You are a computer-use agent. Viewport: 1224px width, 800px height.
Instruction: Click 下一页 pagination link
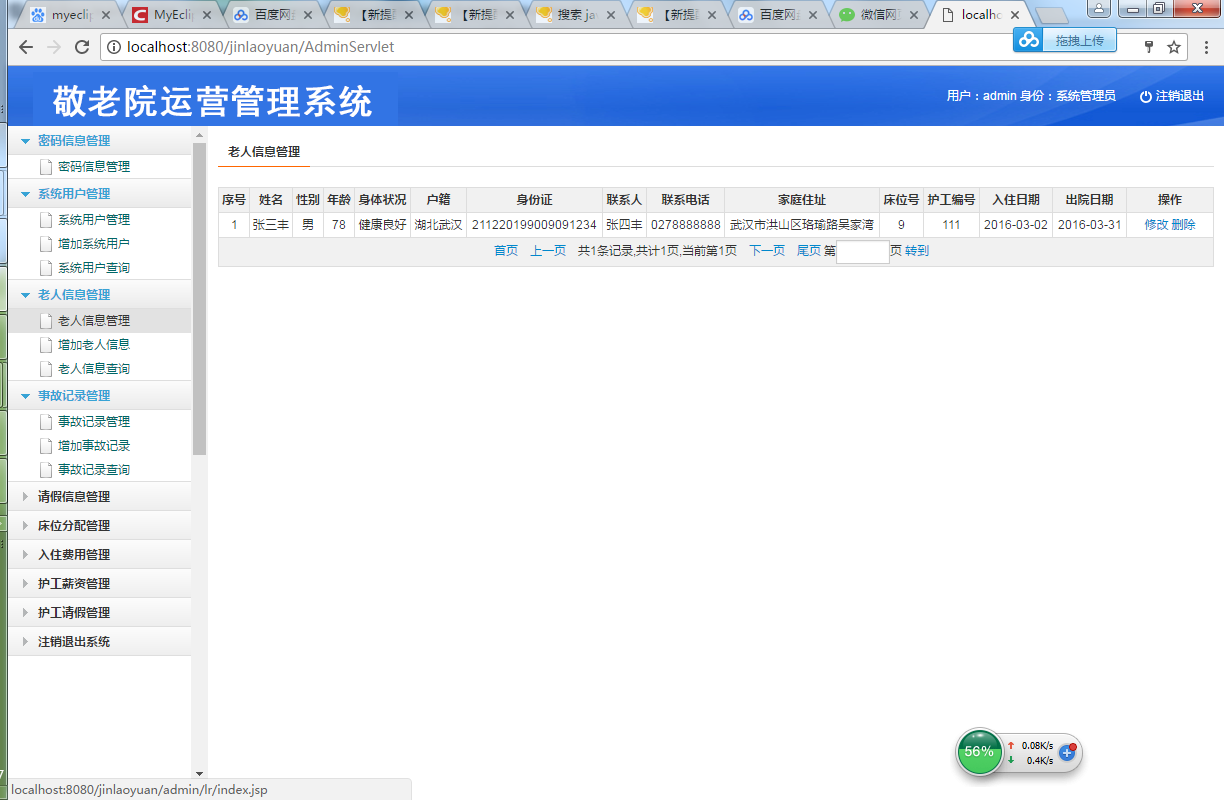point(767,251)
